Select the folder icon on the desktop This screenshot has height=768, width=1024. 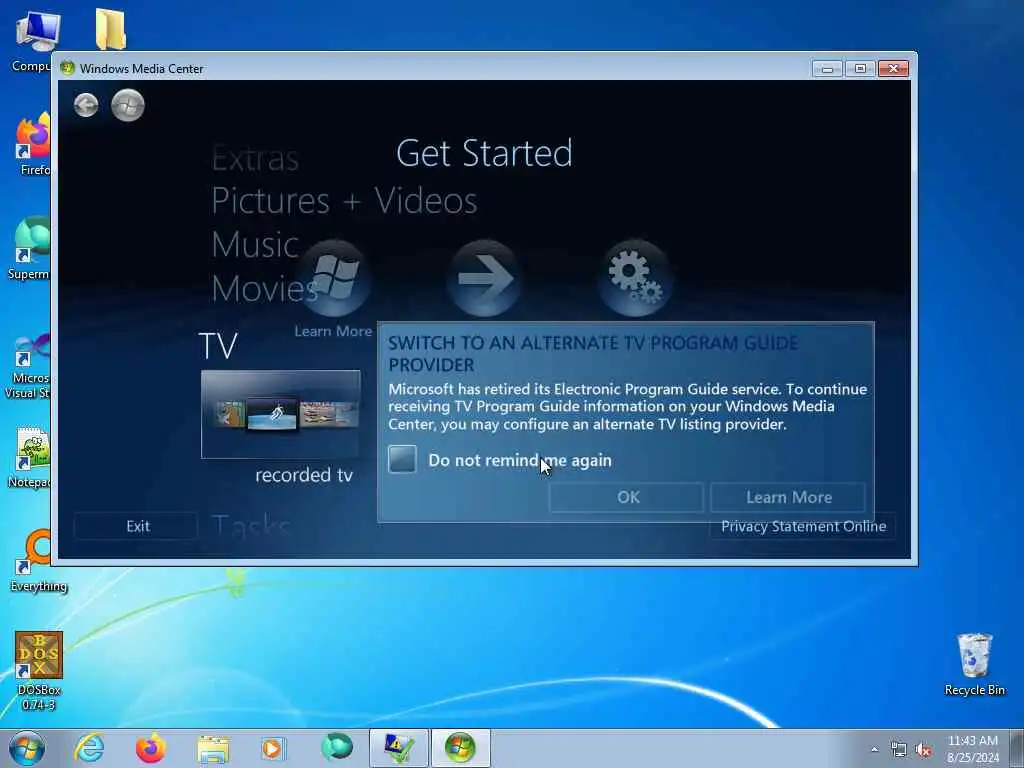coord(110,29)
